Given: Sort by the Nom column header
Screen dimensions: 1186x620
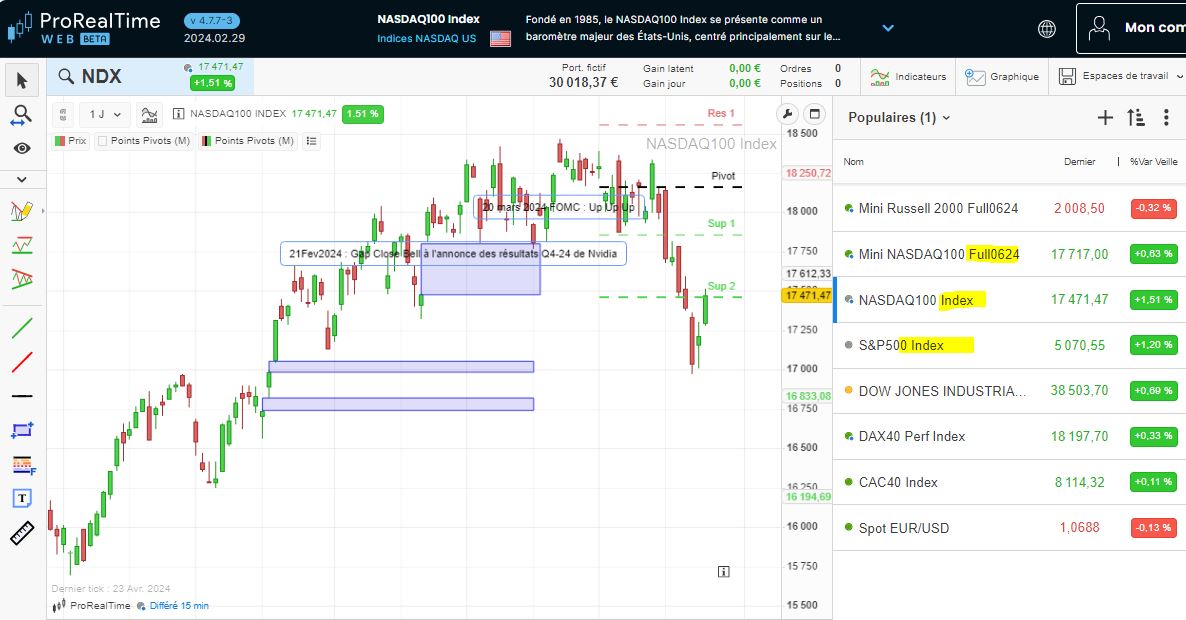Looking at the screenshot, I should [x=853, y=162].
